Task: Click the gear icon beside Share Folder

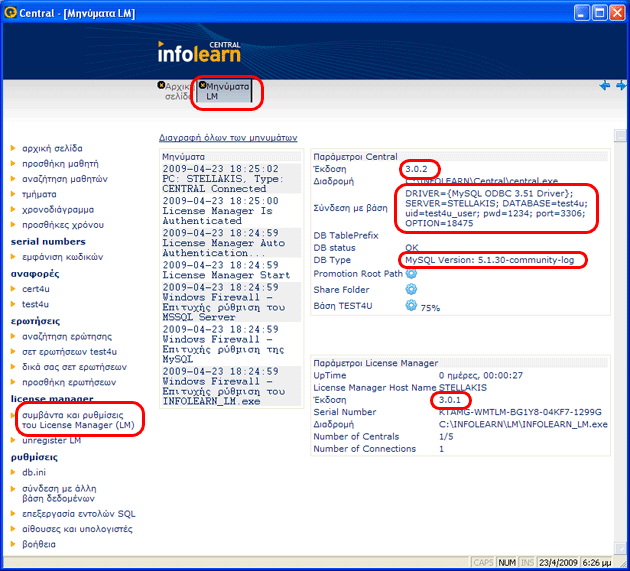Action: (411, 289)
